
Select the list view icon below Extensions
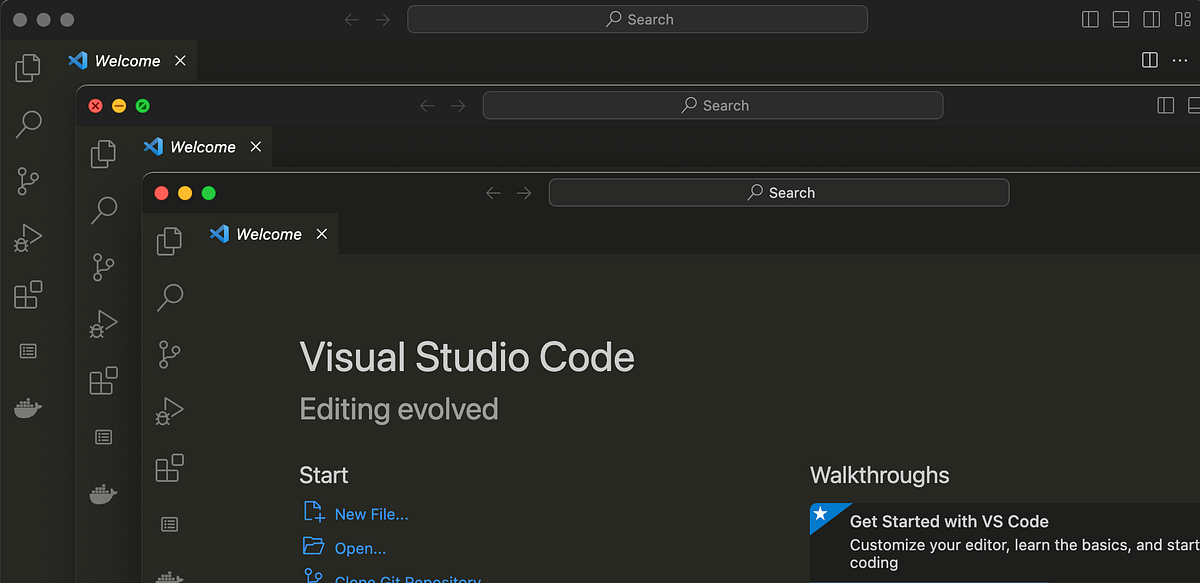point(170,524)
